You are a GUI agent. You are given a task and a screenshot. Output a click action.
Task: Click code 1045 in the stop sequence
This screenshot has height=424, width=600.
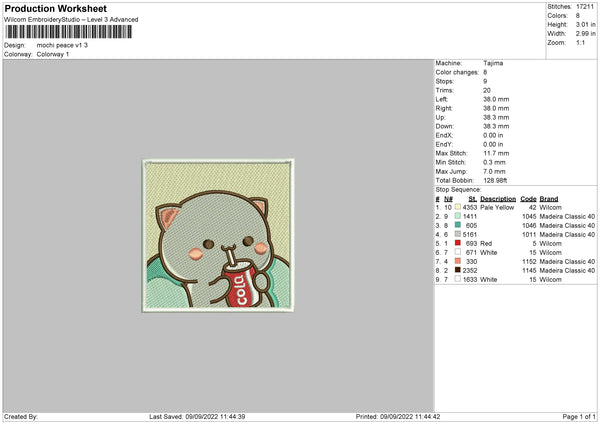529,217
